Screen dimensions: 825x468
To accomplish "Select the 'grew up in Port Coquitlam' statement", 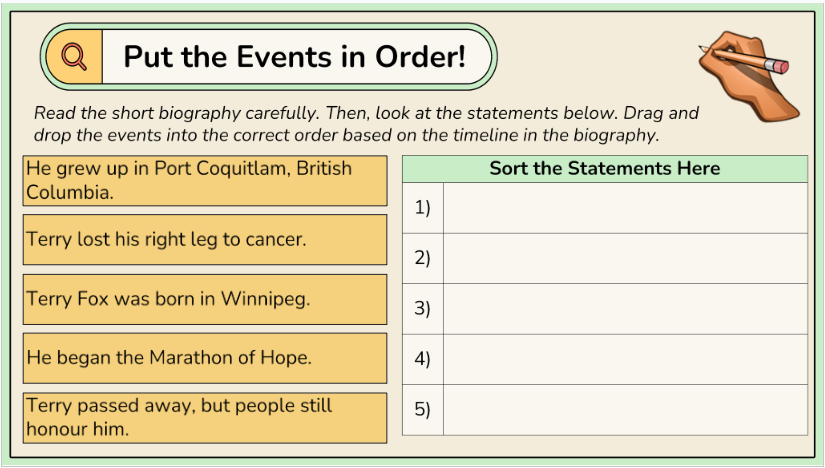I will (x=204, y=180).
